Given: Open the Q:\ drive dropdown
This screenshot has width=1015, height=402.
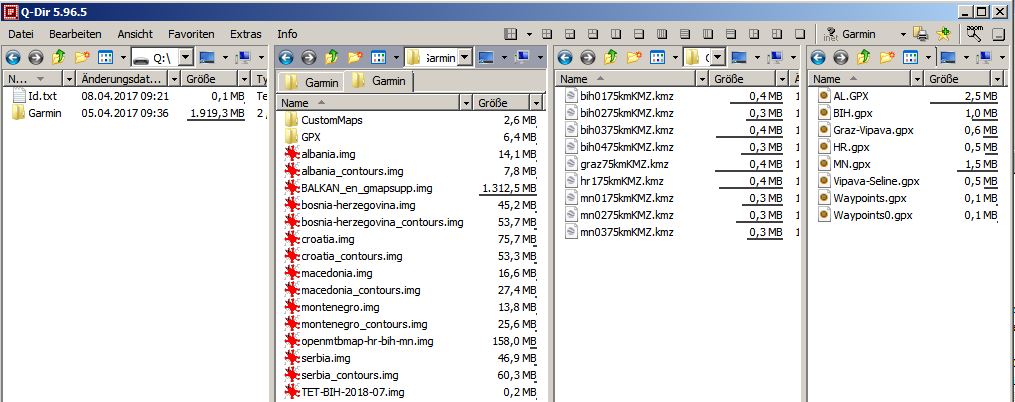Looking at the screenshot, I should pyautogui.click(x=185, y=57).
